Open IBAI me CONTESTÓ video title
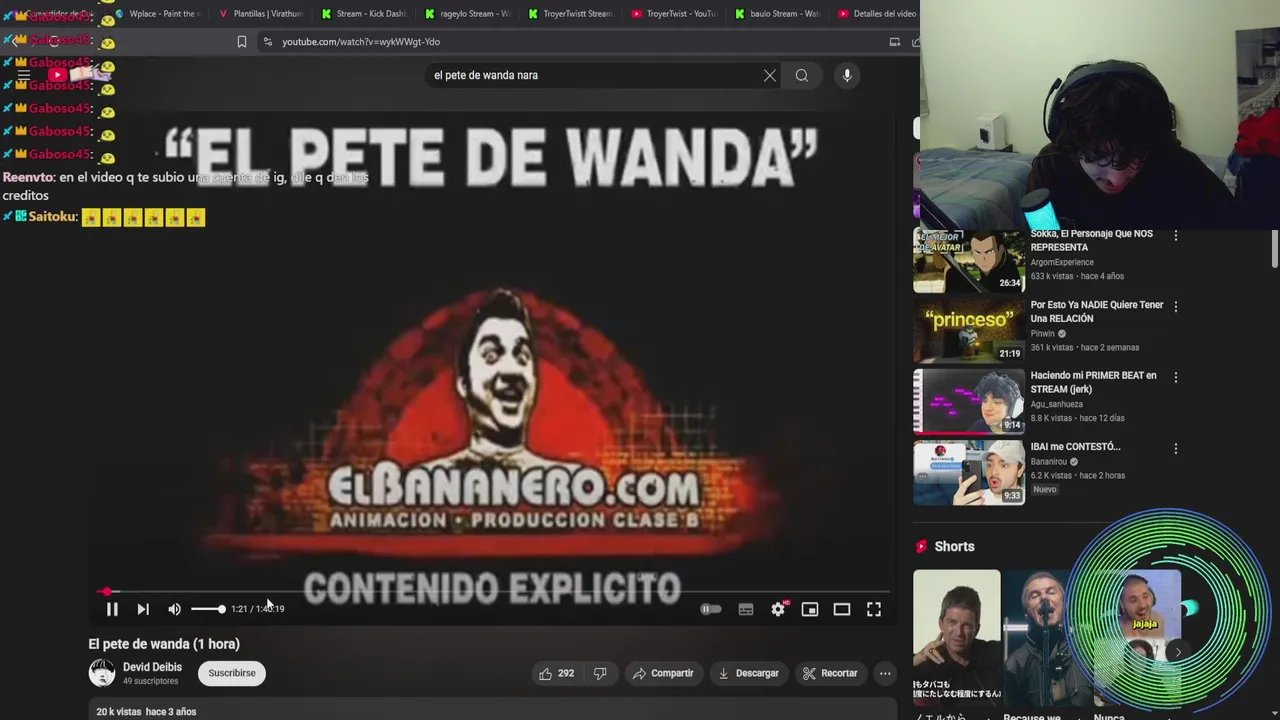This screenshot has width=1280, height=720. point(1075,447)
